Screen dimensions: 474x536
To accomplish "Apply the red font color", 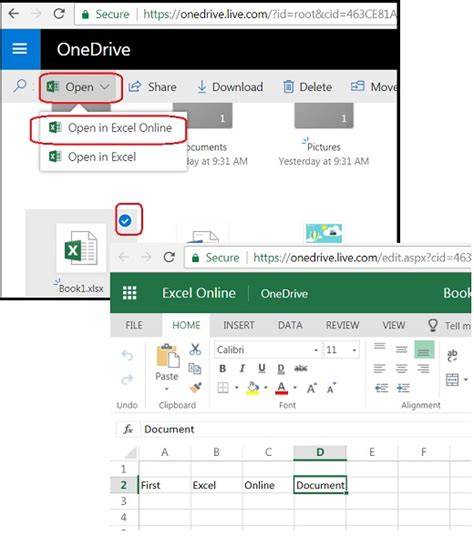I will point(281,388).
